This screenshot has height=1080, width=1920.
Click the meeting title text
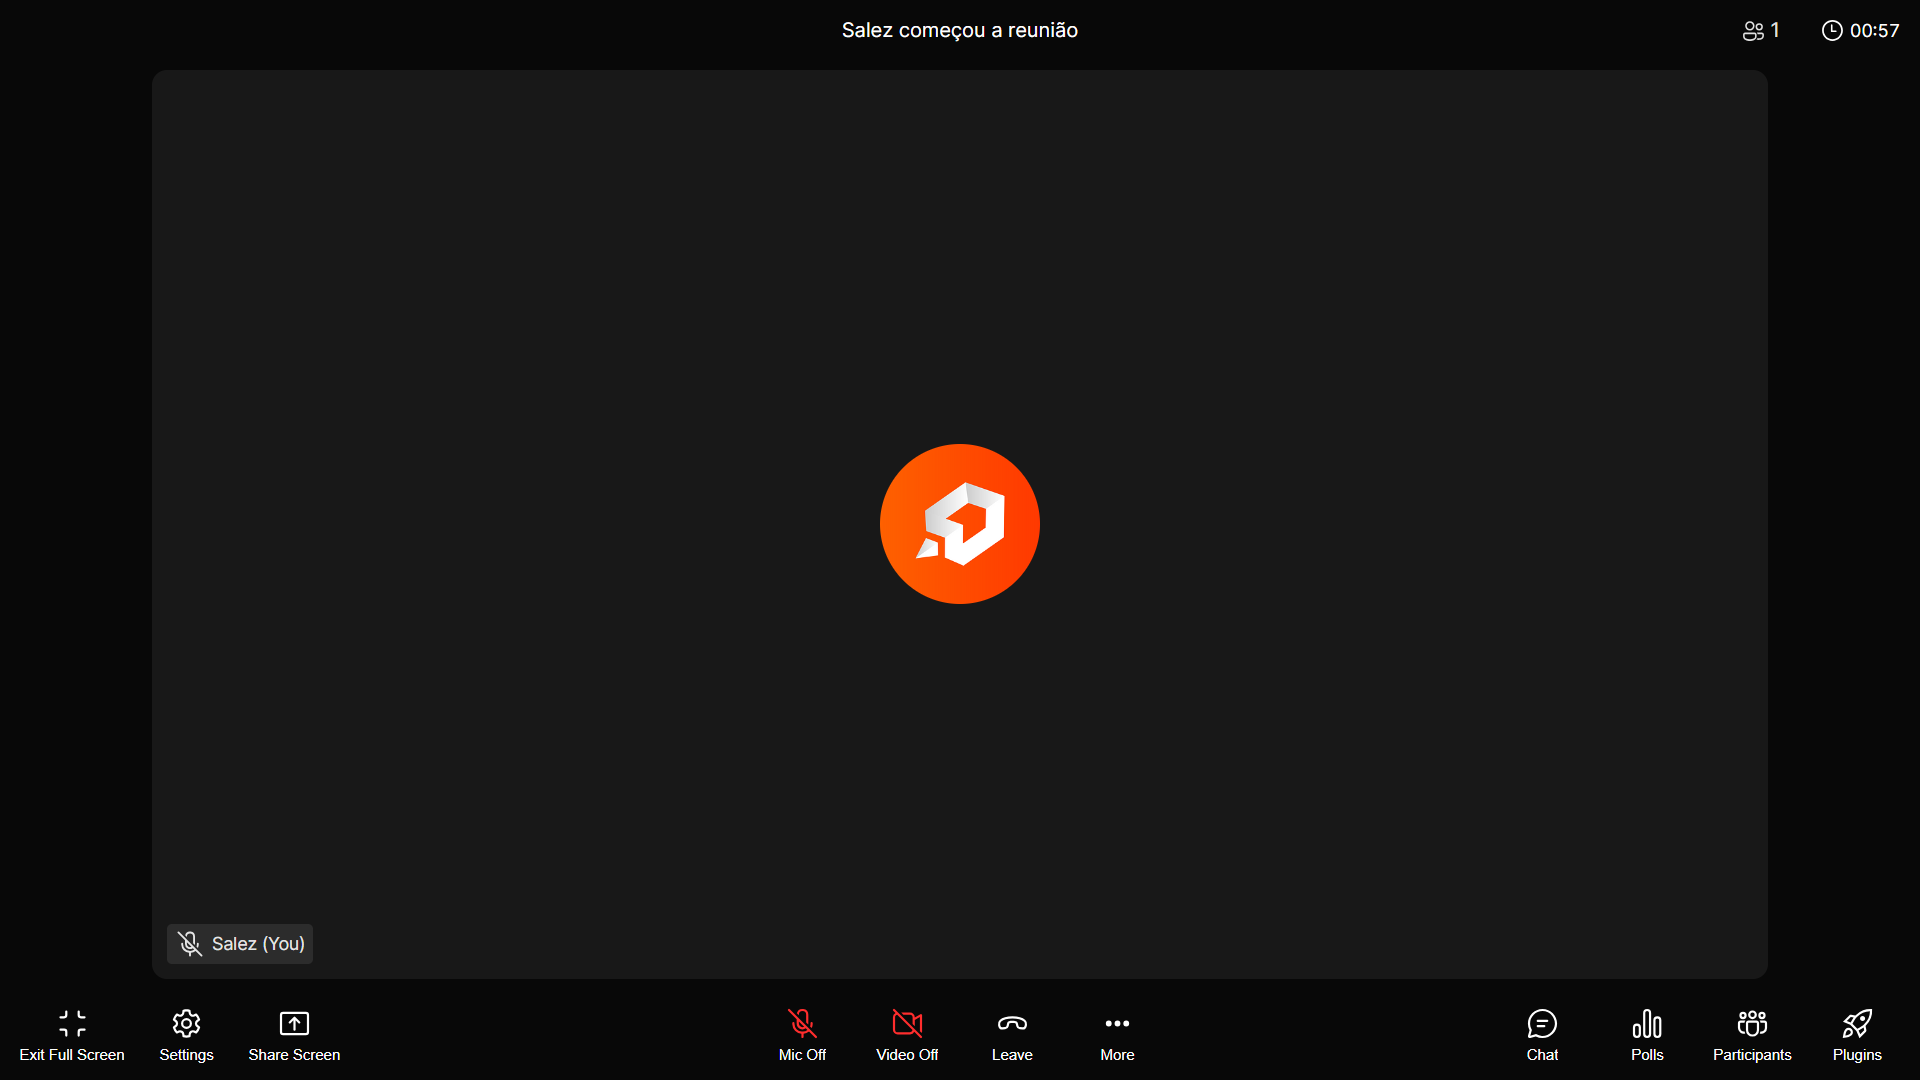[960, 31]
